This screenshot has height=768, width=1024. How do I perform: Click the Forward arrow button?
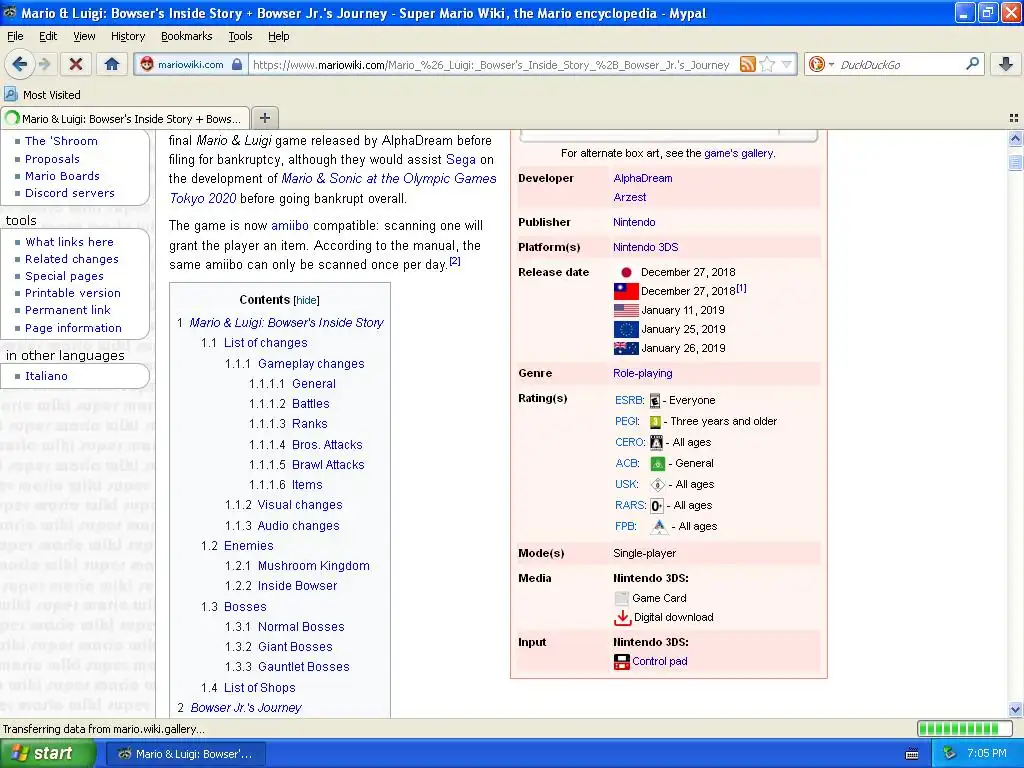point(44,64)
